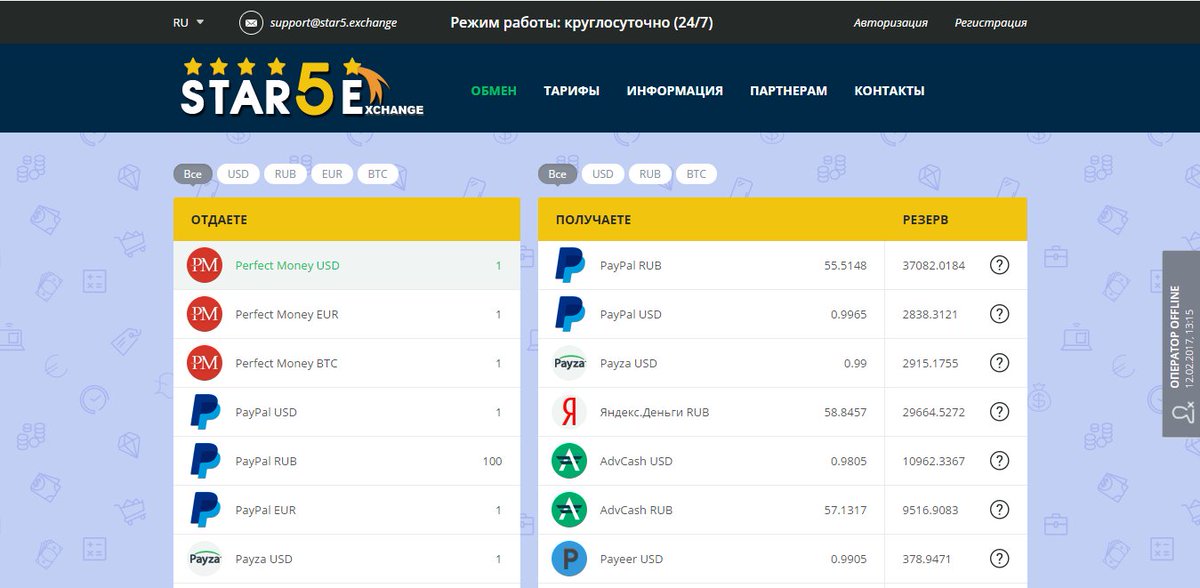The width and height of the screenshot is (1200, 588).
Task: Select Все filter above Получаете list
Action: click(x=558, y=174)
